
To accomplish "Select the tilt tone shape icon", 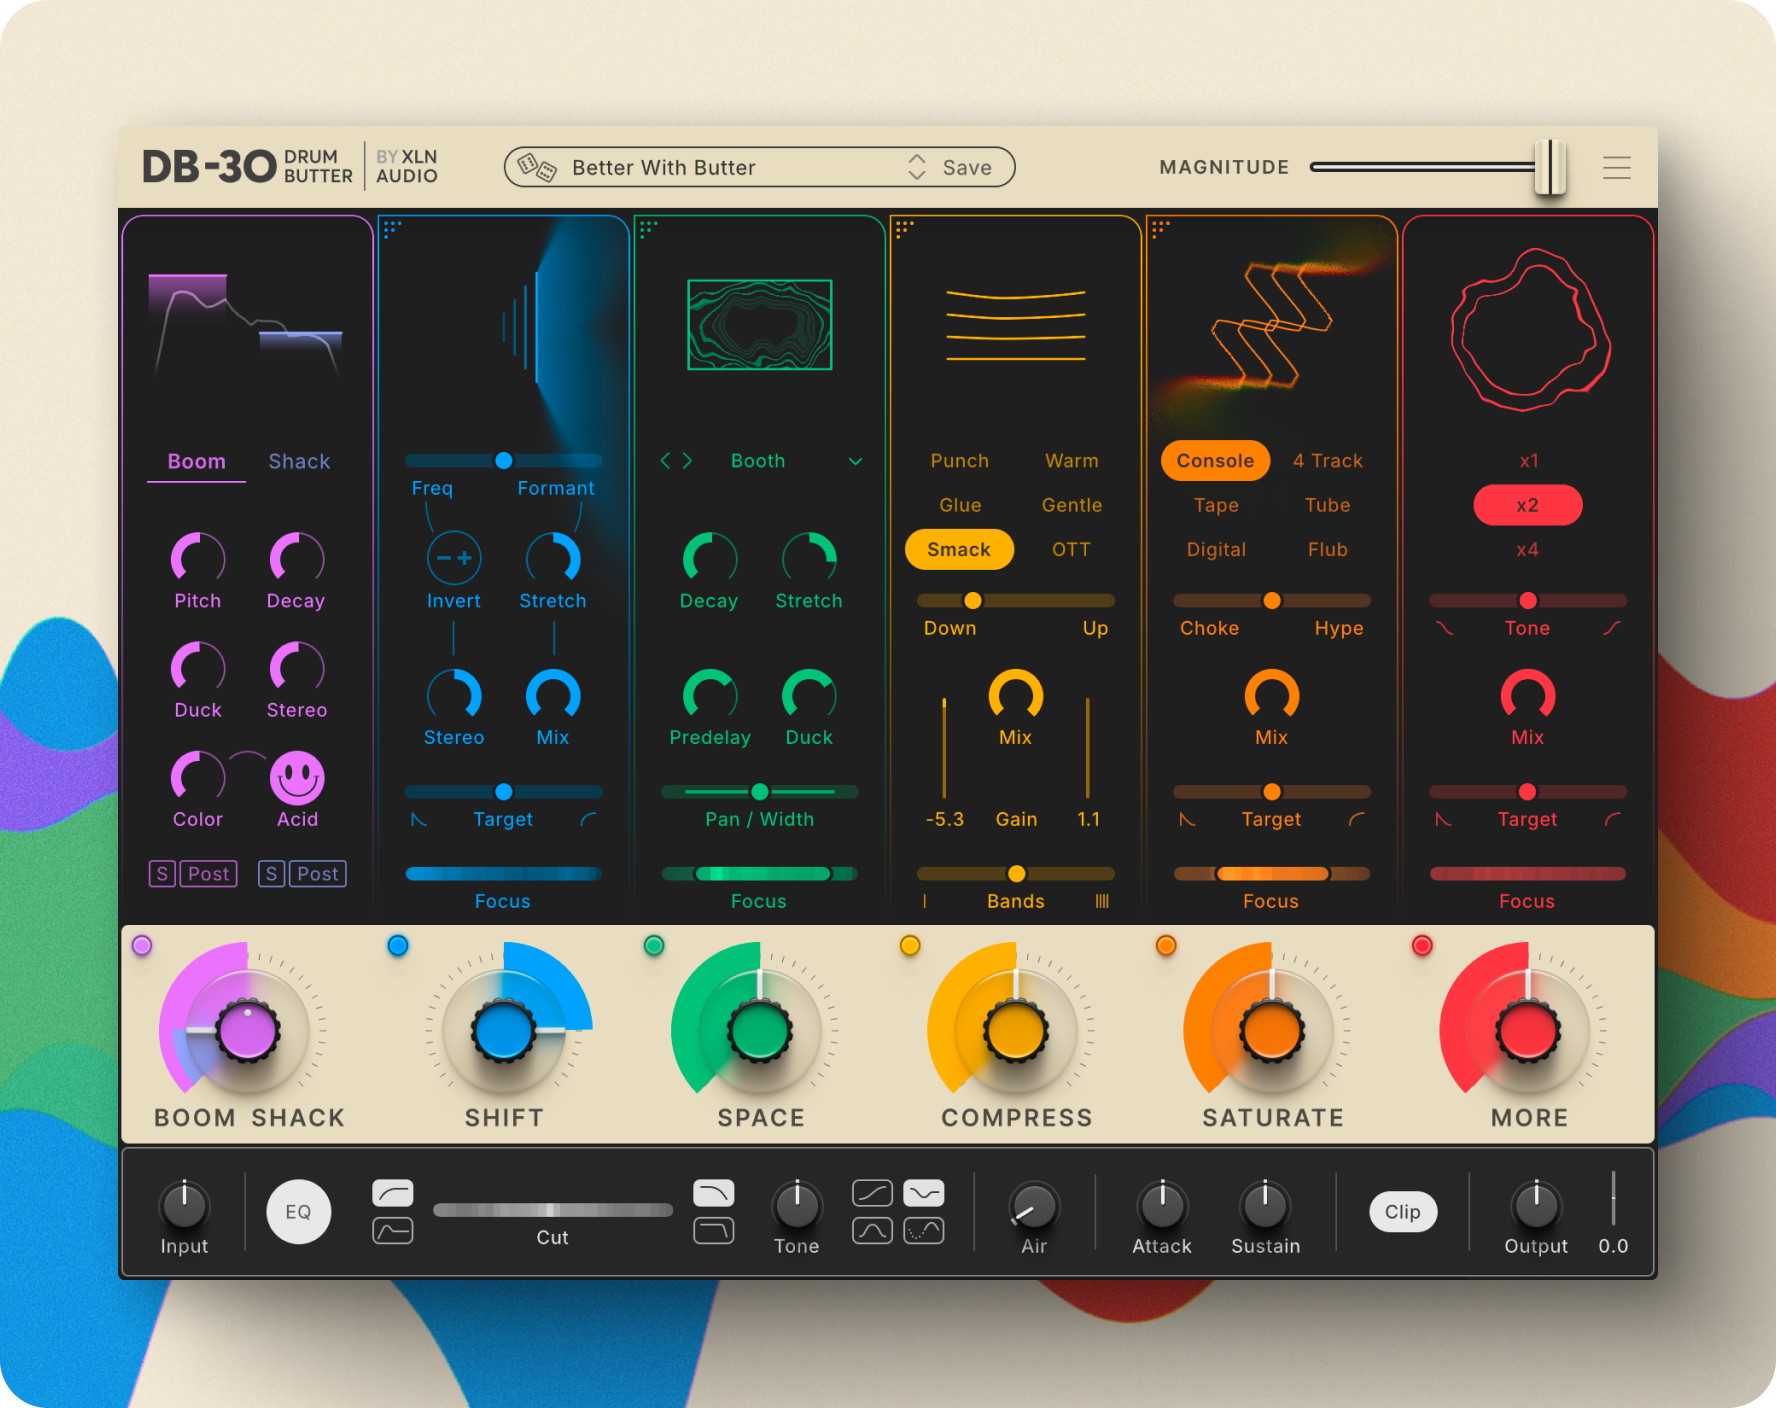I will tap(873, 1192).
